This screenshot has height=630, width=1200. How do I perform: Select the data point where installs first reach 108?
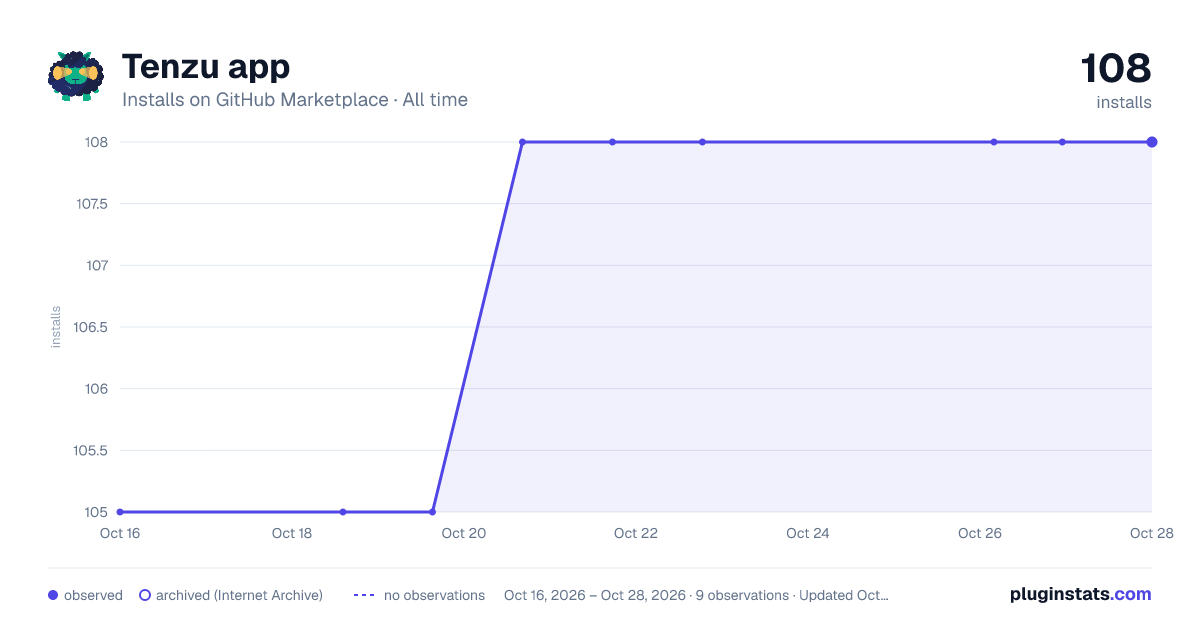pyautogui.click(x=522, y=142)
